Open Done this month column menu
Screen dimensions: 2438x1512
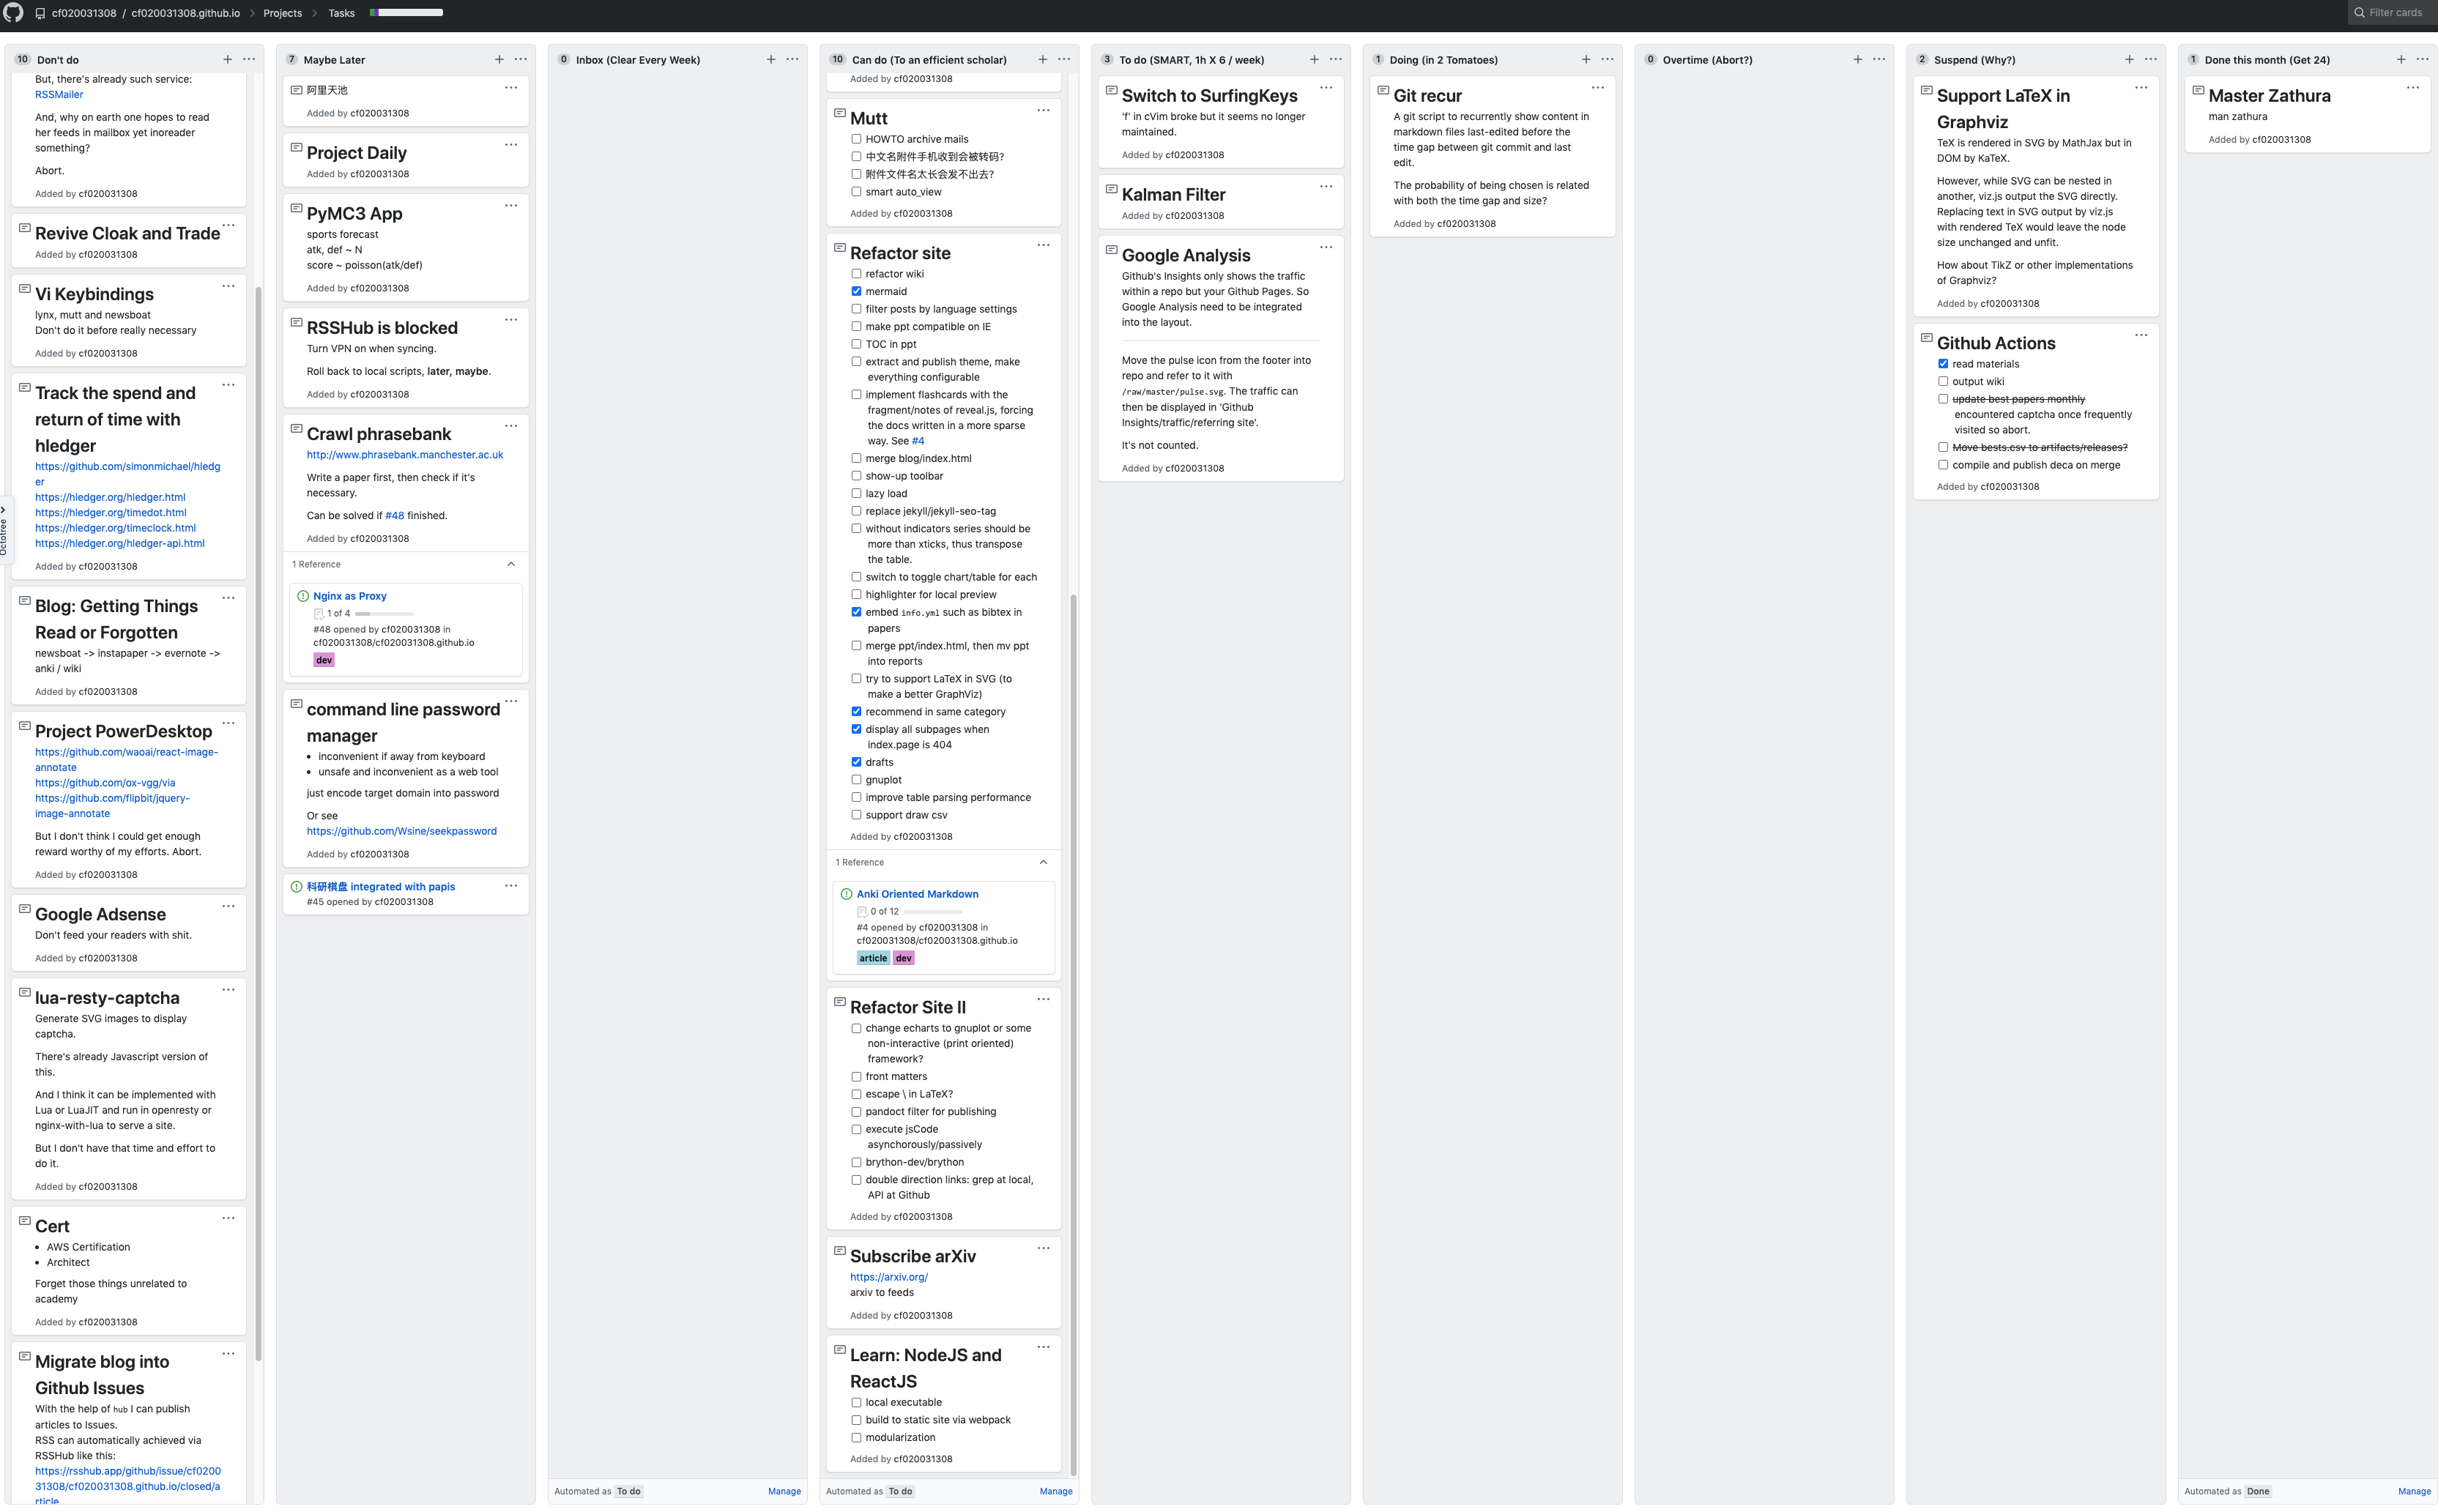(2422, 60)
